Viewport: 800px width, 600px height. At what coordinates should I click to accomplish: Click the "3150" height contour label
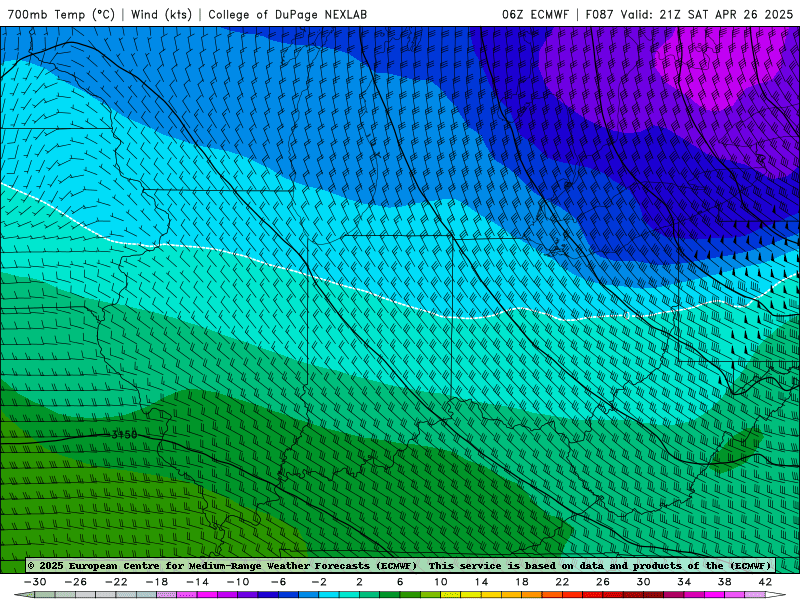pos(124,435)
